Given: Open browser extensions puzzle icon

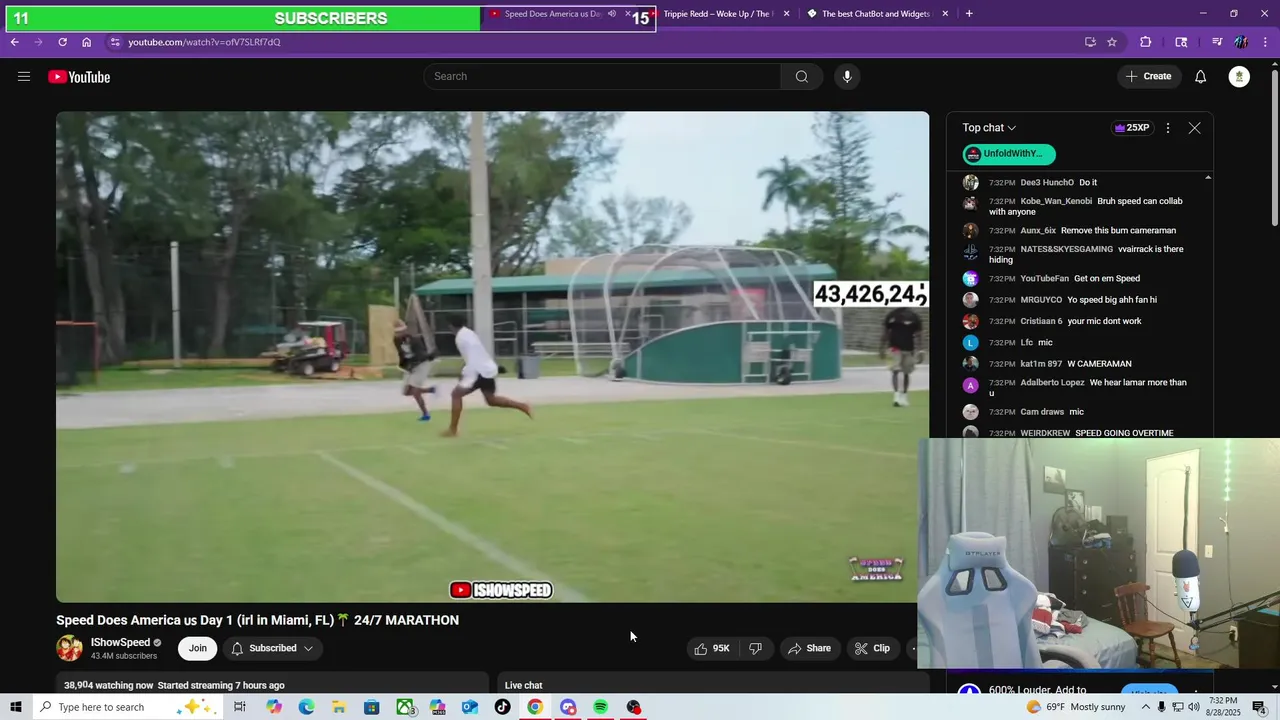Looking at the screenshot, I should (1146, 42).
